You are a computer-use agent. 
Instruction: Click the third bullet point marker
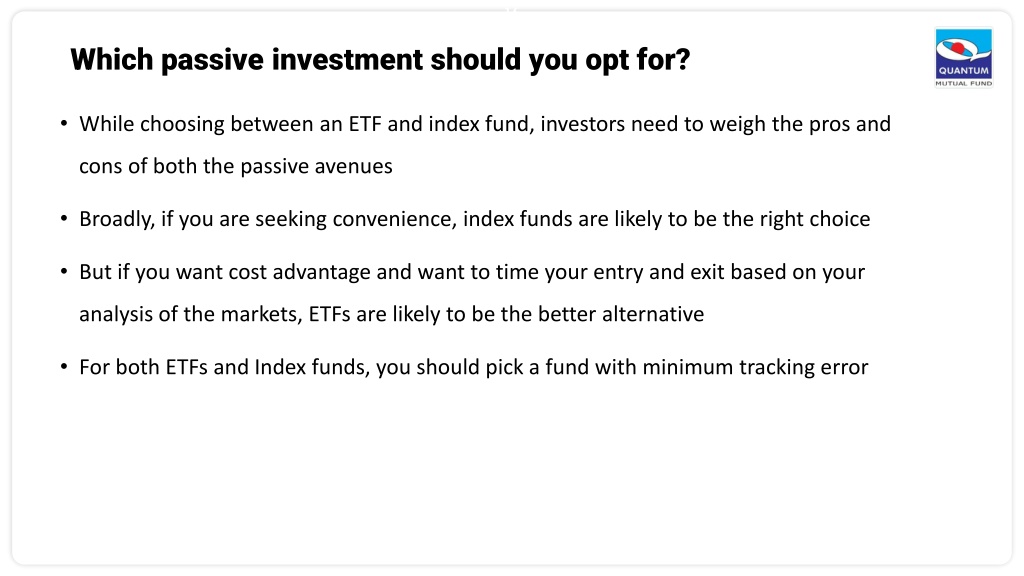64,271
